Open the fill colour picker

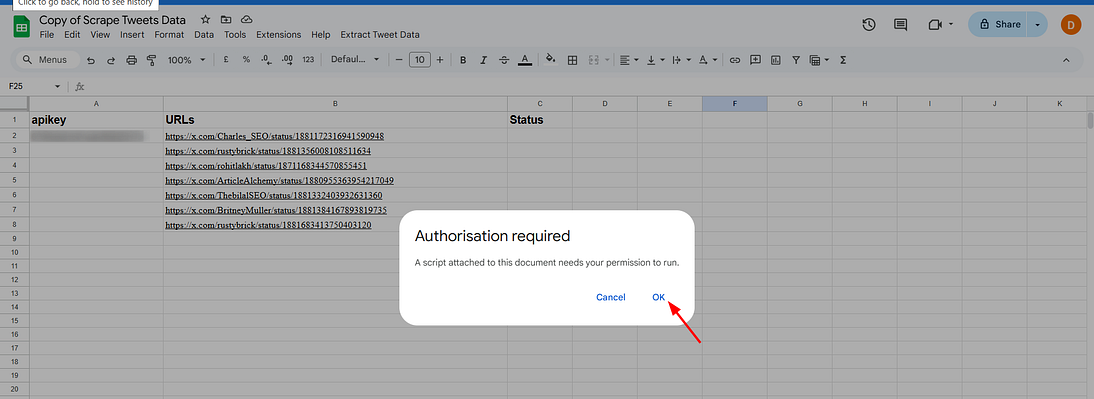click(550, 60)
